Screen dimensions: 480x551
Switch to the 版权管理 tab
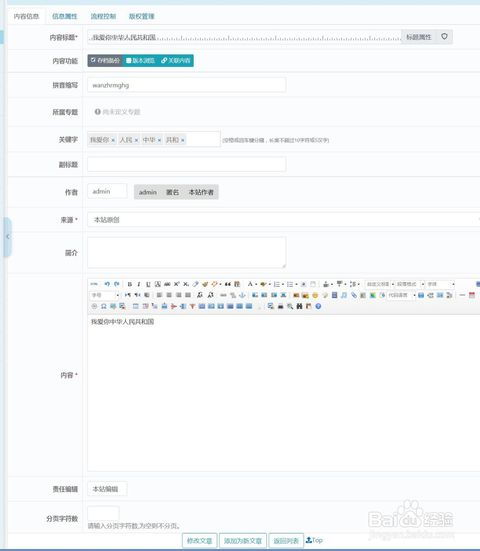tap(142, 16)
